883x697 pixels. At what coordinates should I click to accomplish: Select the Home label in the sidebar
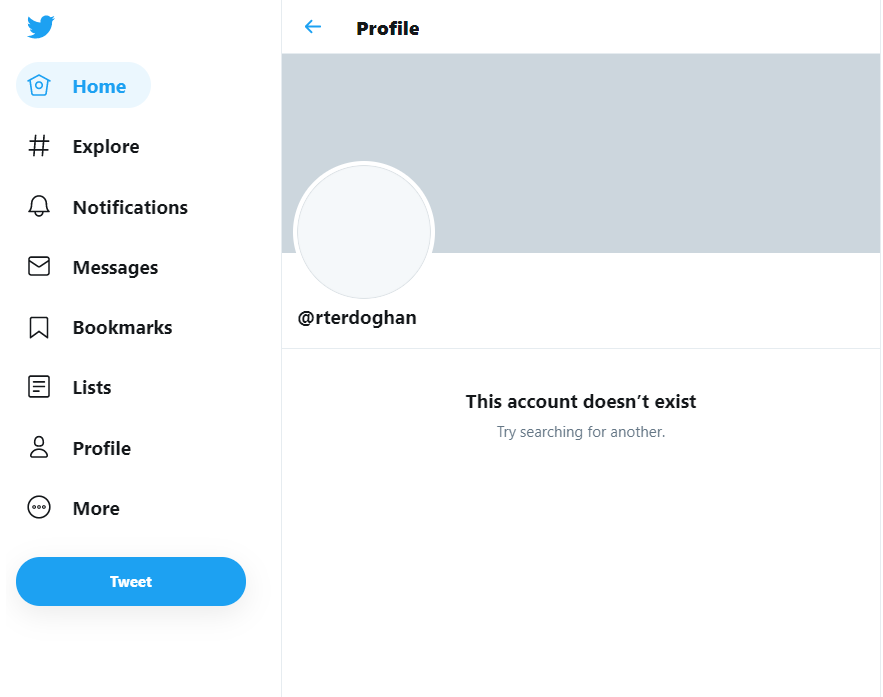99,86
